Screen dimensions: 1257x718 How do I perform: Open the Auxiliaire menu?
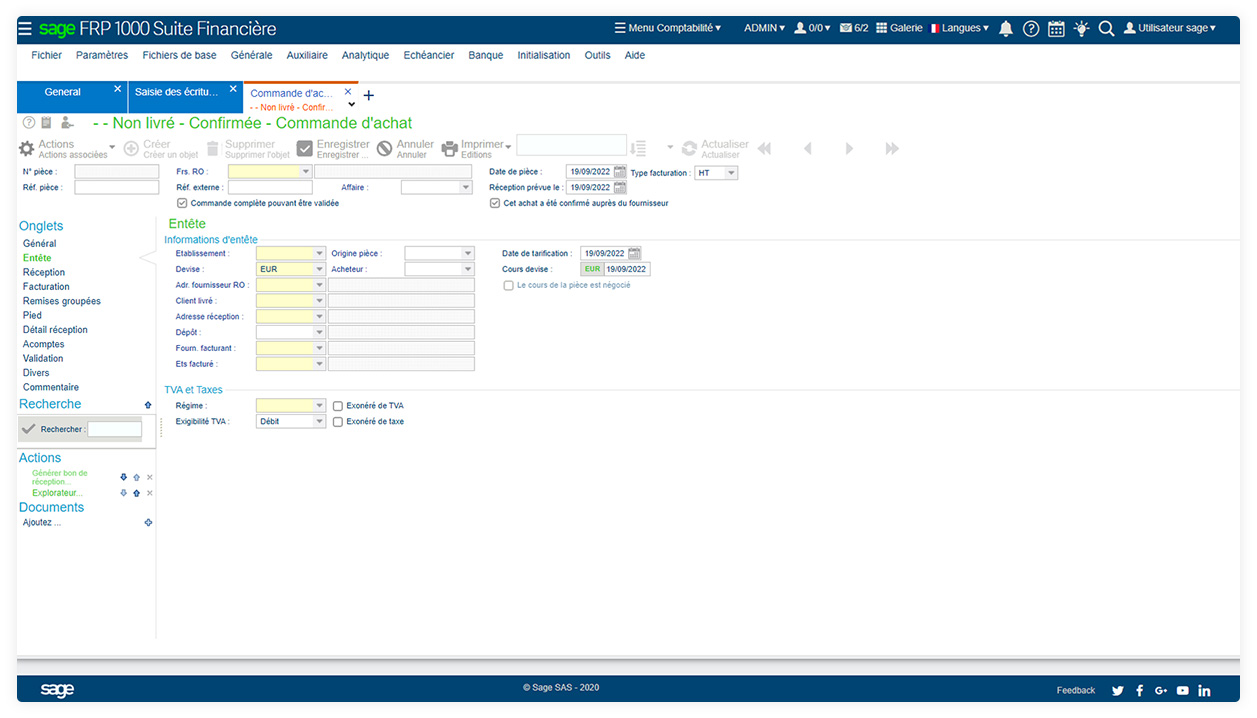307,56
